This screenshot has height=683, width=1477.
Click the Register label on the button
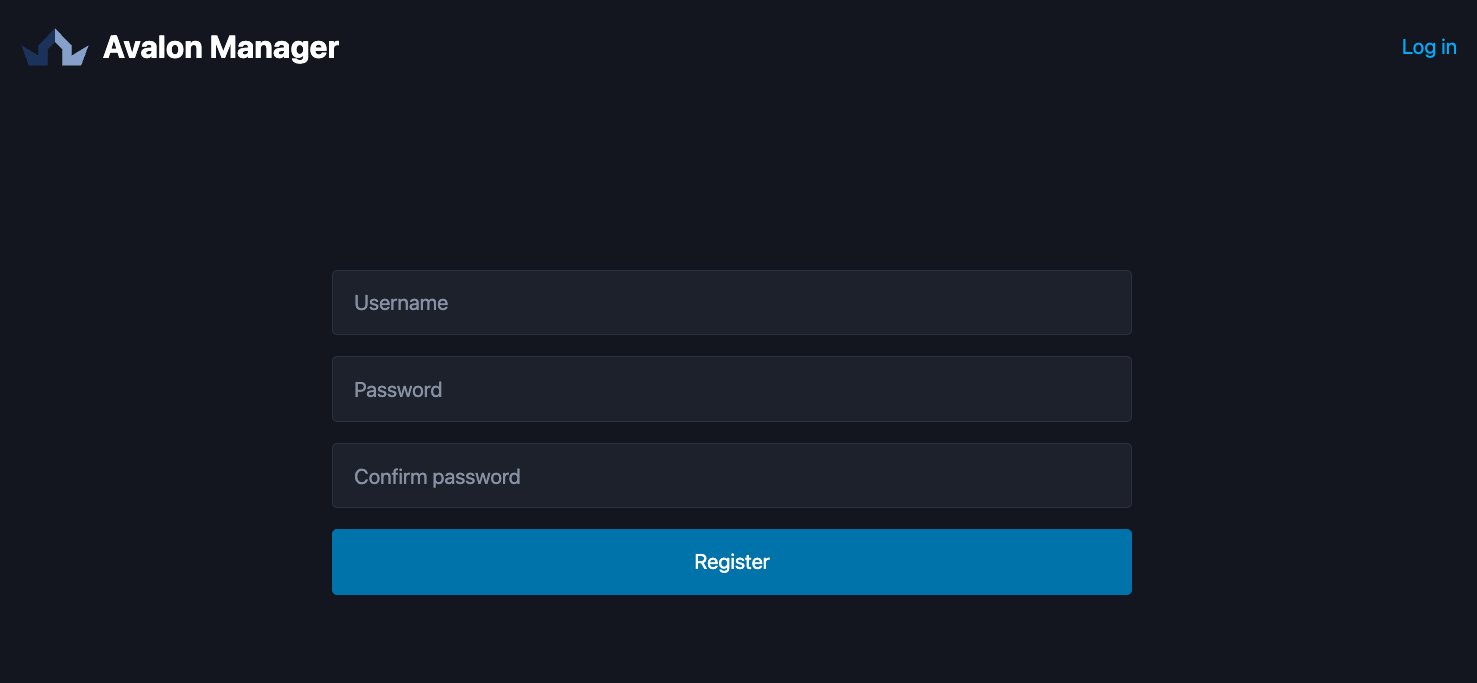coord(731,562)
